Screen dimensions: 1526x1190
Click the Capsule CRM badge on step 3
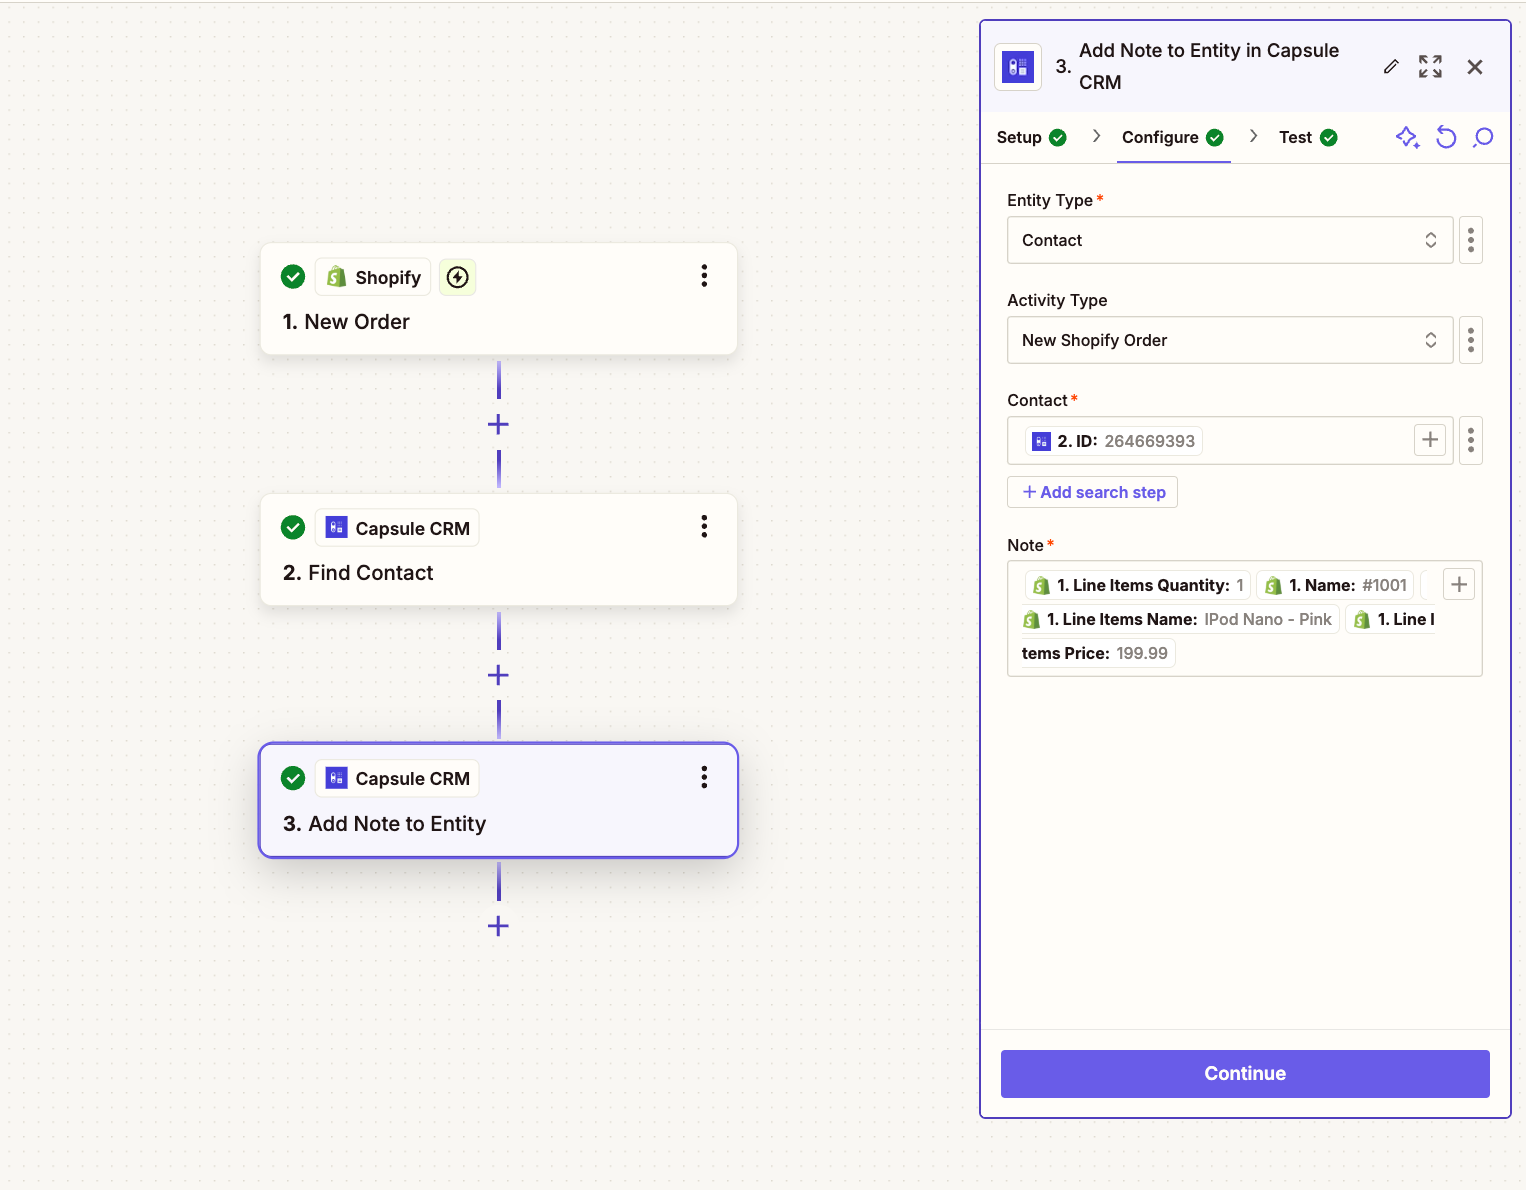click(x=397, y=778)
